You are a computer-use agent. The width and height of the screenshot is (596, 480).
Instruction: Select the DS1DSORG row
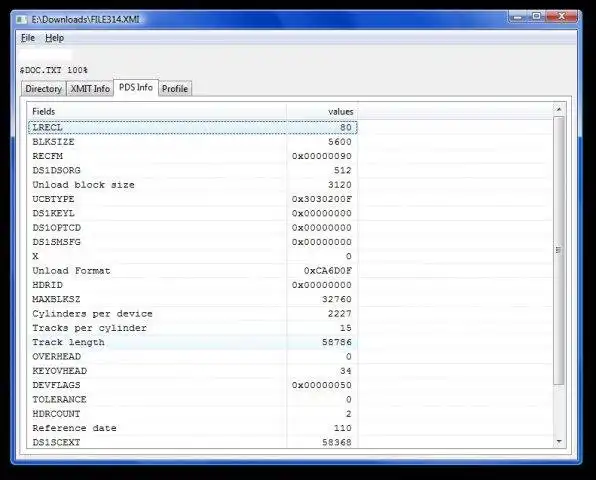click(x=193, y=170)
